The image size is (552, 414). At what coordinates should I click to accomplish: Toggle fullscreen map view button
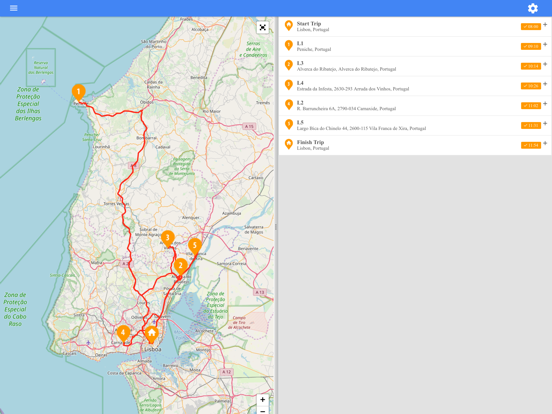point(263,27)
